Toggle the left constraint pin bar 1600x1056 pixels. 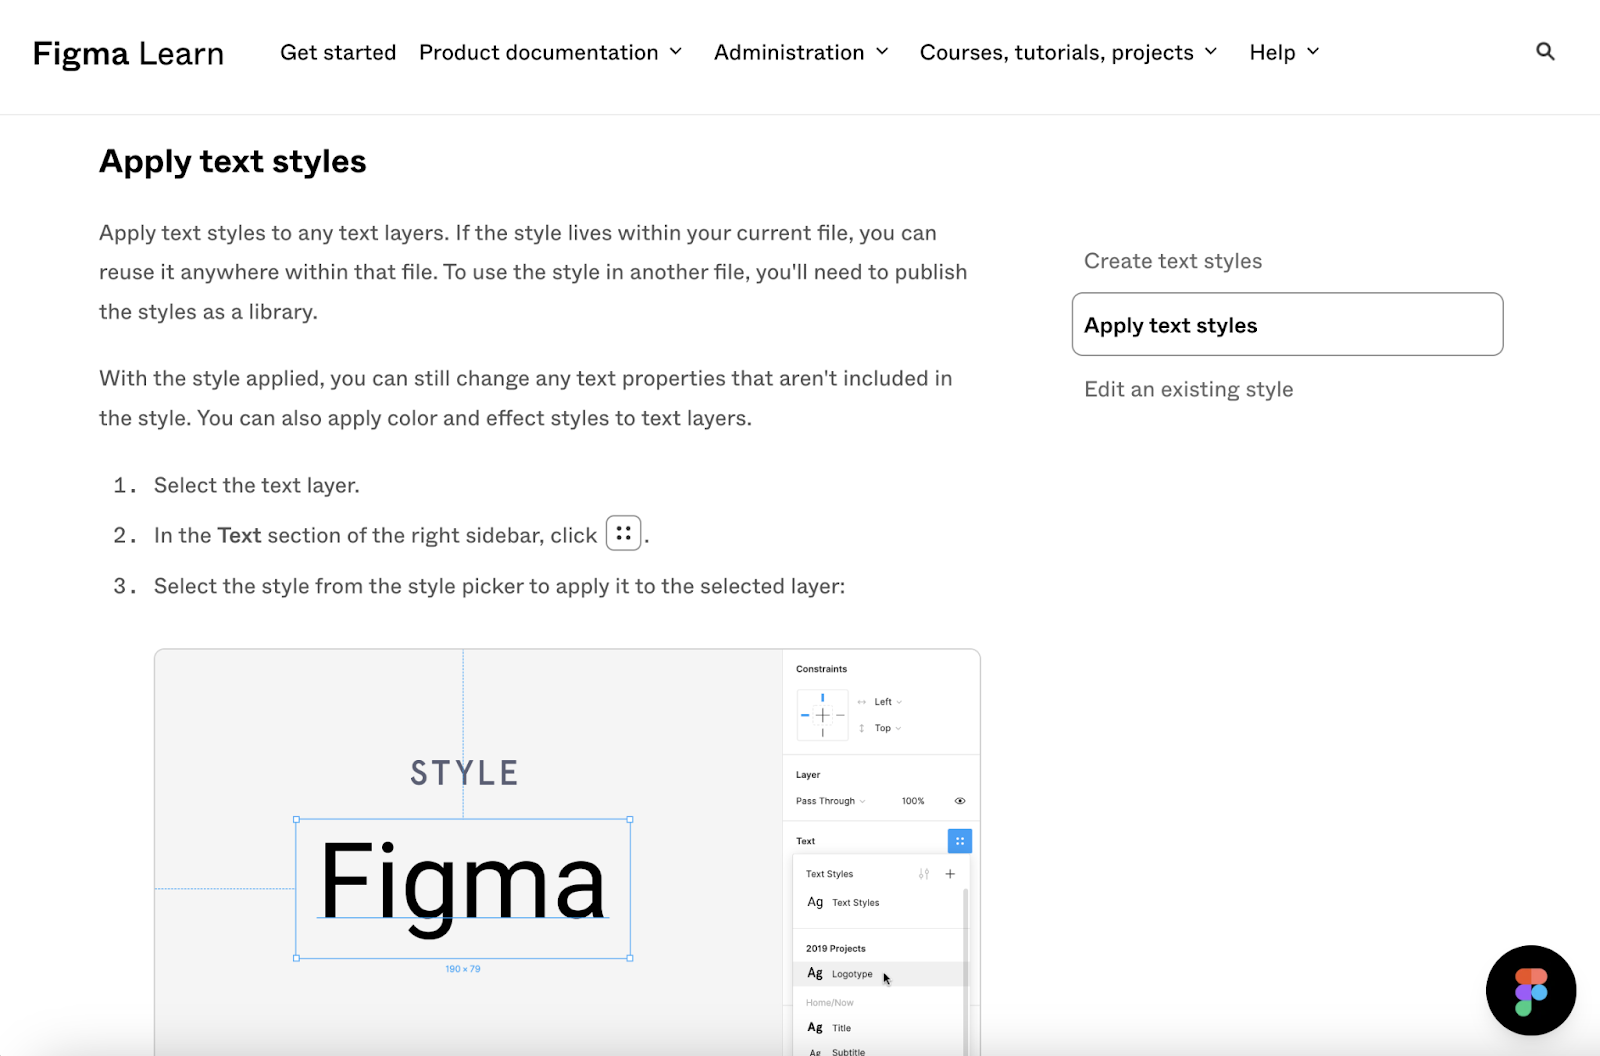coord(805,714)
